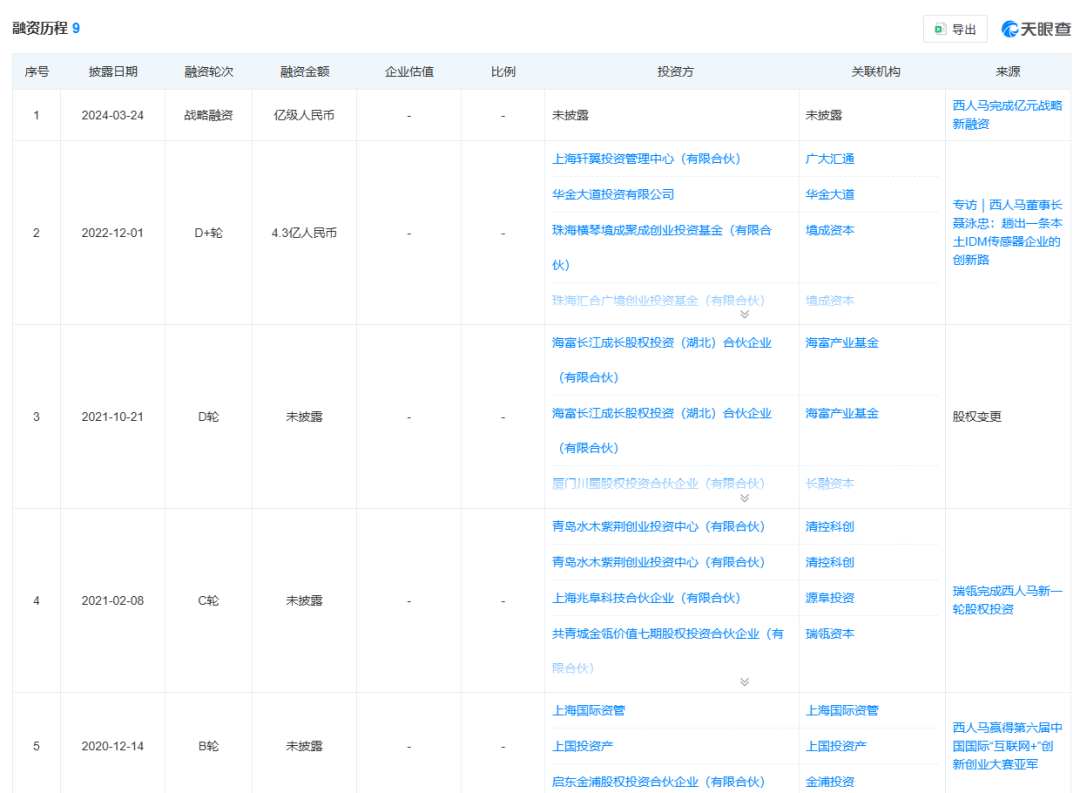Viewport: 1080px width, 793px height.
Task: Select date cell 2024-03-24
Action: 113,115
